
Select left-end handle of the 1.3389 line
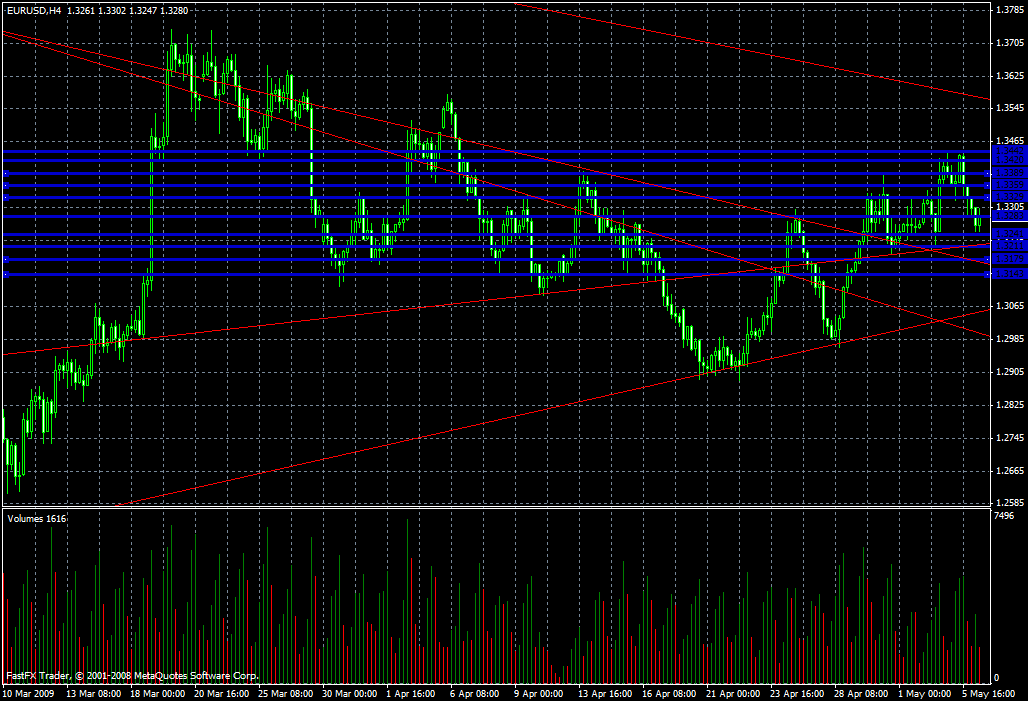(x=5, y=174)
